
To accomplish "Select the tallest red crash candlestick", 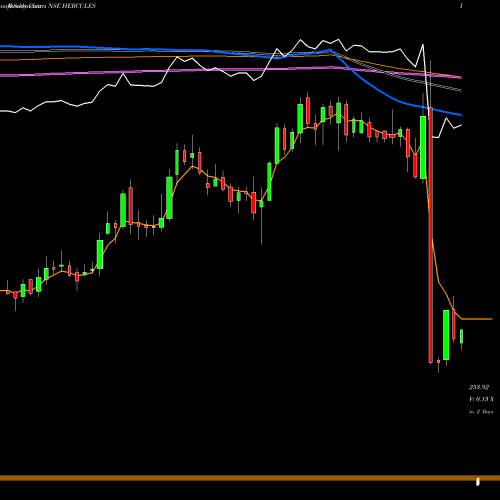I will pyautogui.click(x=431, y=235).
